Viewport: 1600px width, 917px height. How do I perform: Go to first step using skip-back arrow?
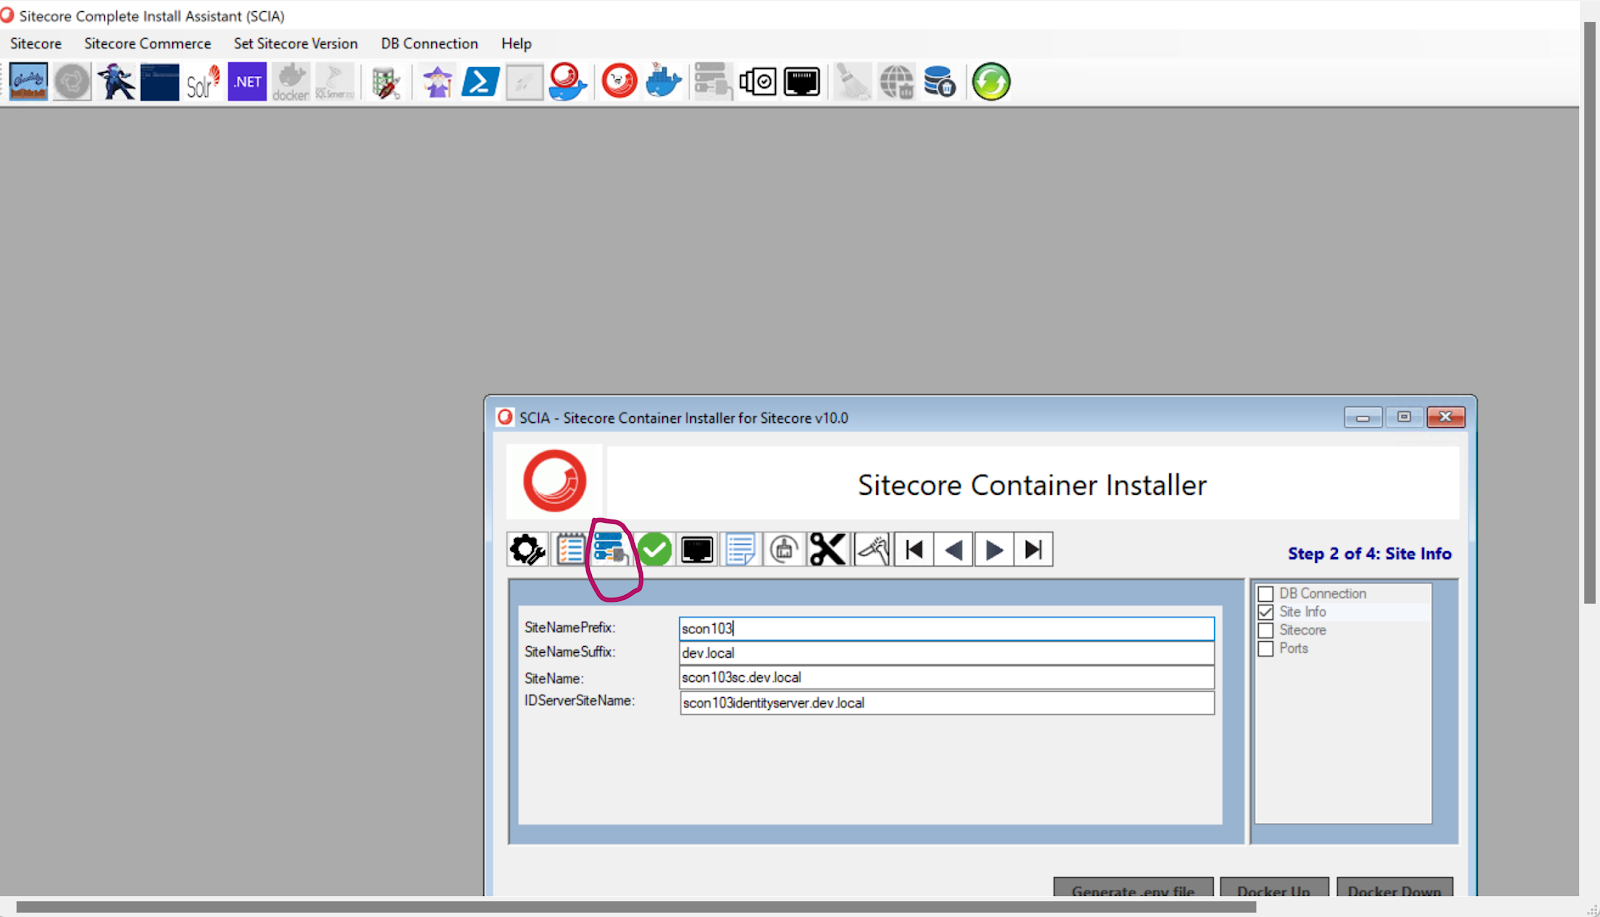914,549
